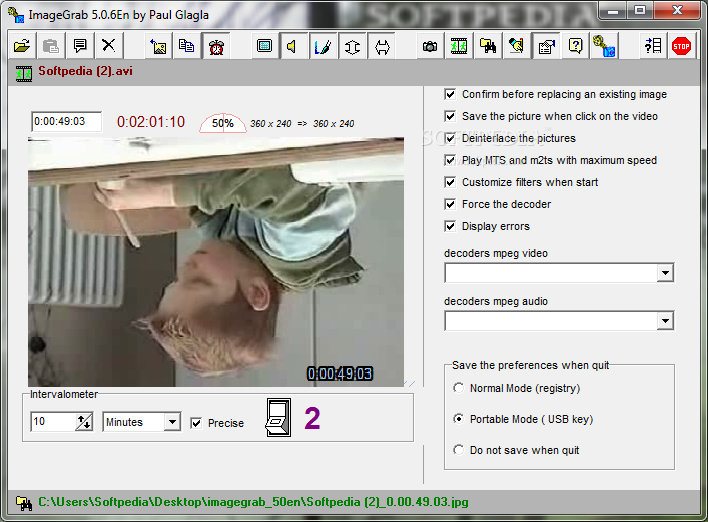Toggle the alarm clock intervalometer icon

[x=216, y=46]
